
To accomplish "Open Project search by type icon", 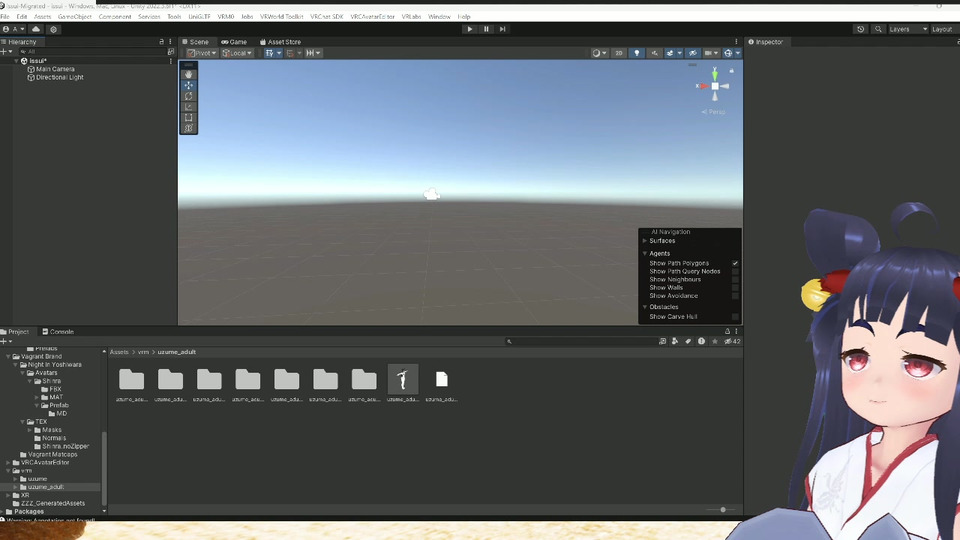I will point(675,341).
